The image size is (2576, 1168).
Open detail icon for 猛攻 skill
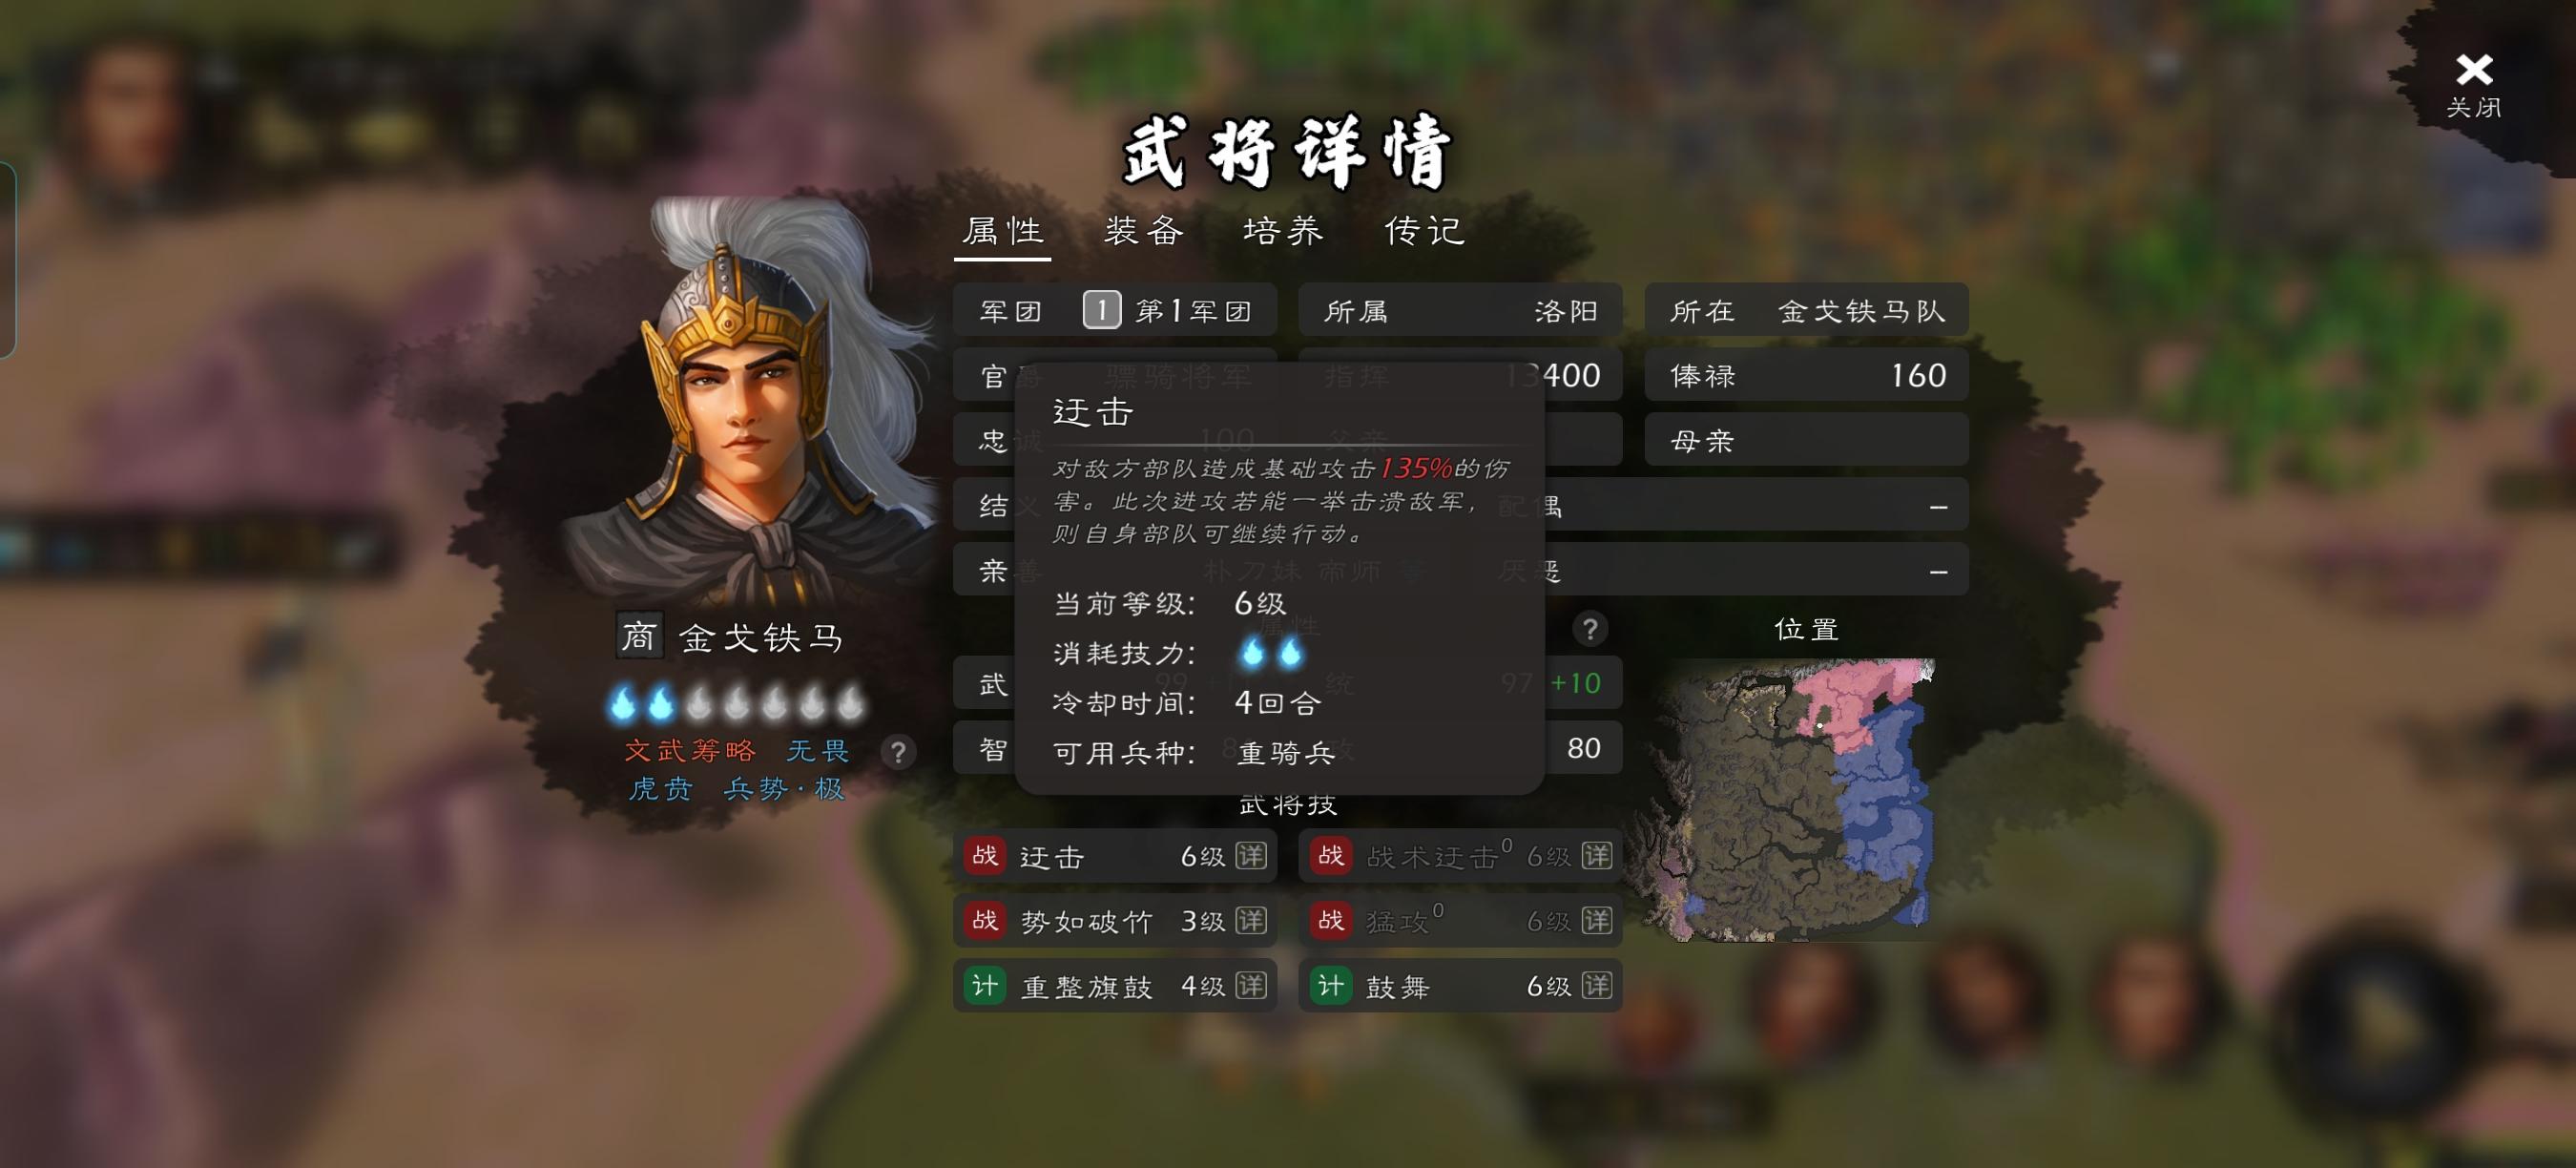pyautogui.click(x=1597, y=921)
